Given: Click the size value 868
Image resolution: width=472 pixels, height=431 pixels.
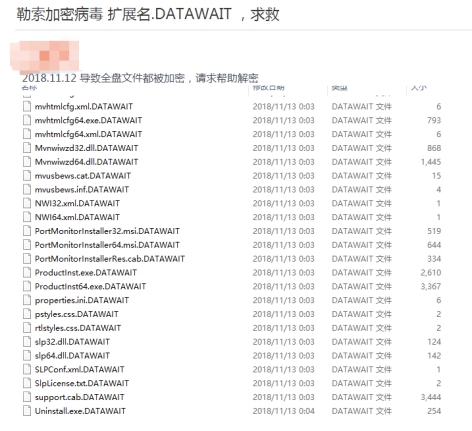Looking at the screenshot, I should coord(434,148).
